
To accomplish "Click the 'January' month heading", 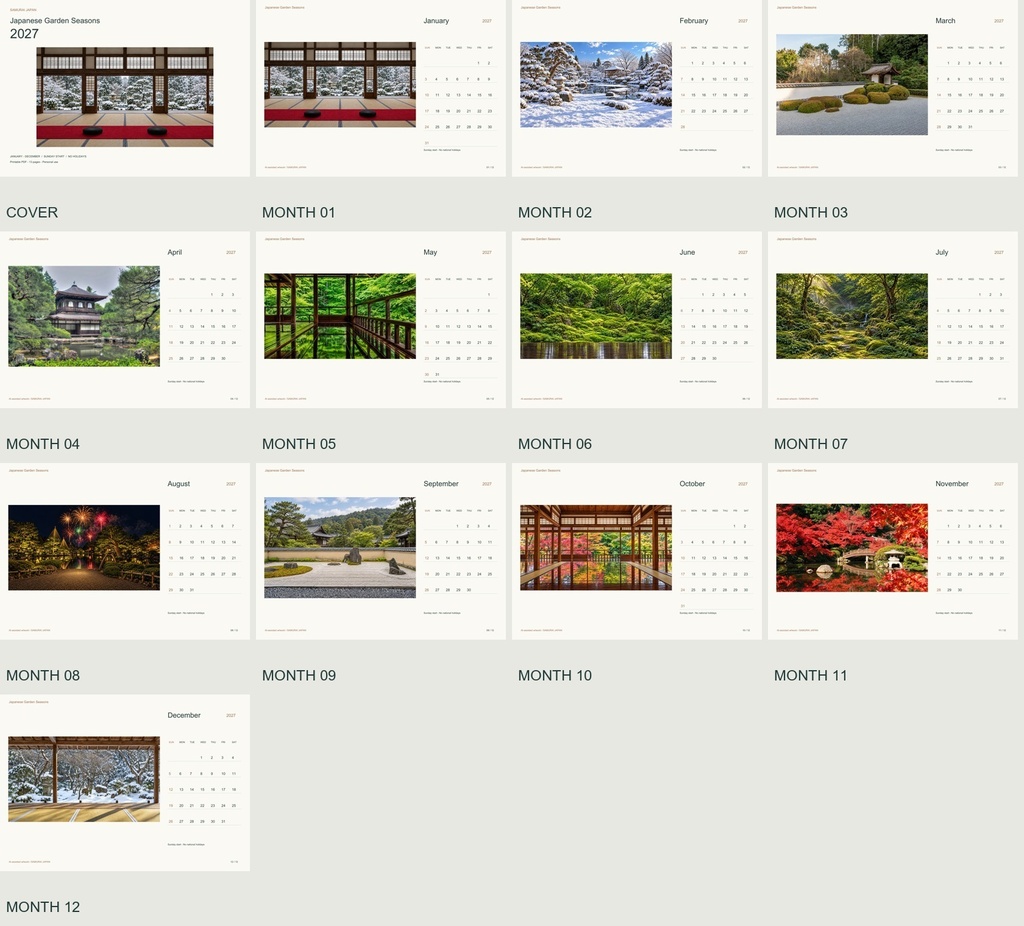I will (x=436, y=21).
